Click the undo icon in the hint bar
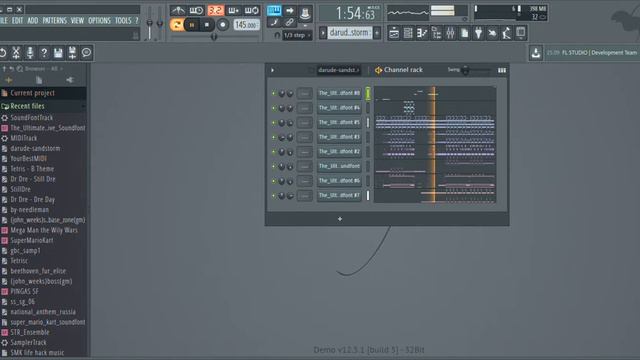The image size is (640, 360). [3, 53]
